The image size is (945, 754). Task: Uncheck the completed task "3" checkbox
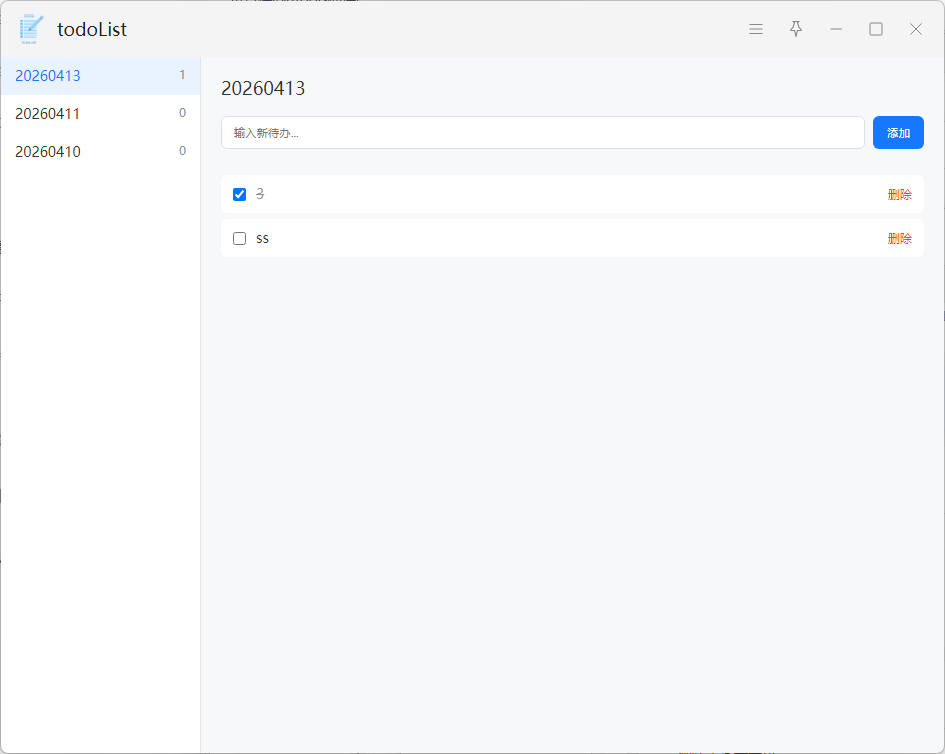pos(239,194)
